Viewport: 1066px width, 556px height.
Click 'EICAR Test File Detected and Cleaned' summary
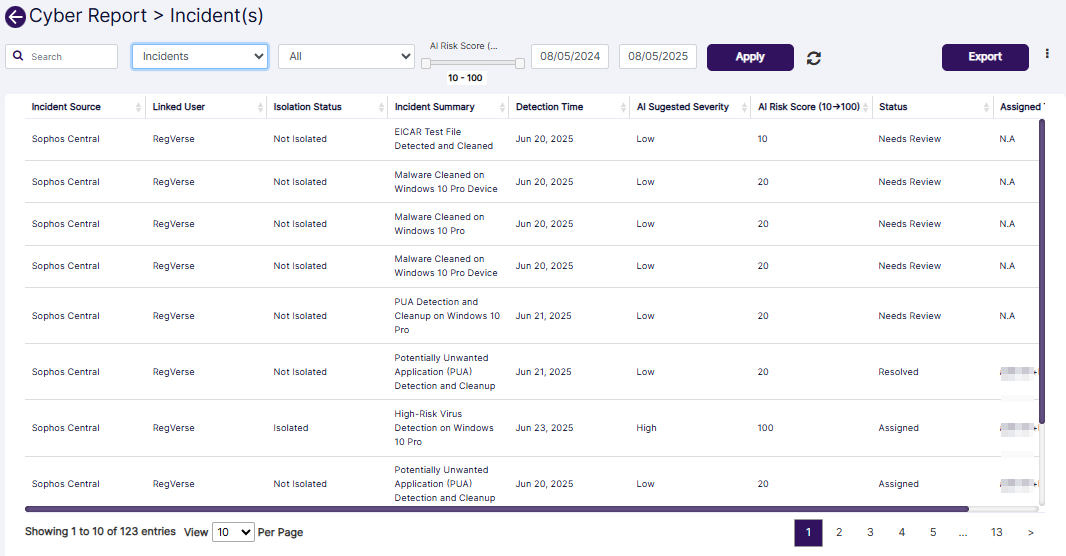pyautogui.click(x=444, y=139)
